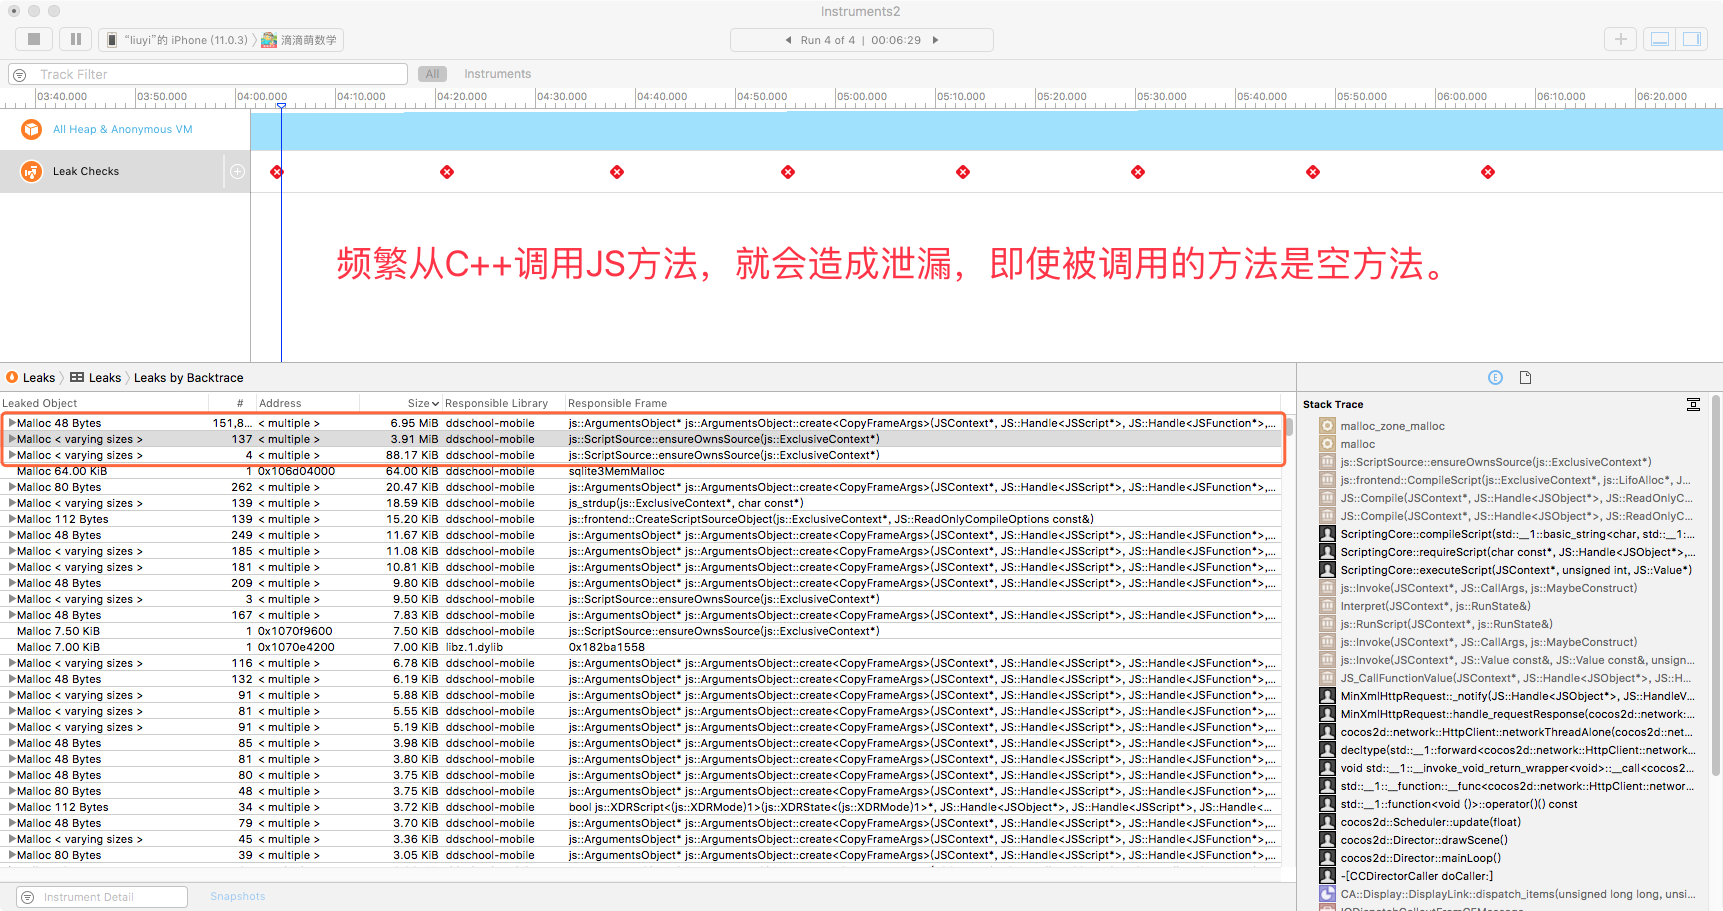
Task: Click the Stack Trace panel vertical scrollbar
Action: click(1716, 585)
